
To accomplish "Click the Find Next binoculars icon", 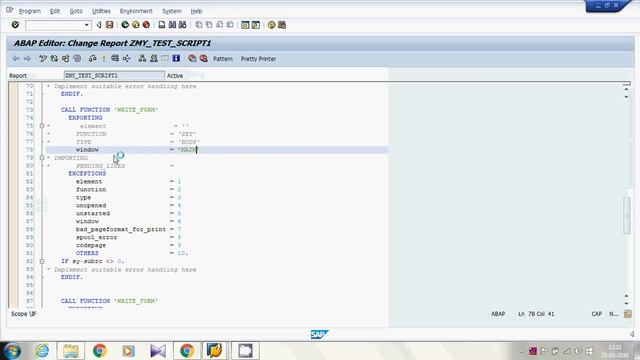I will coord(182,25).
